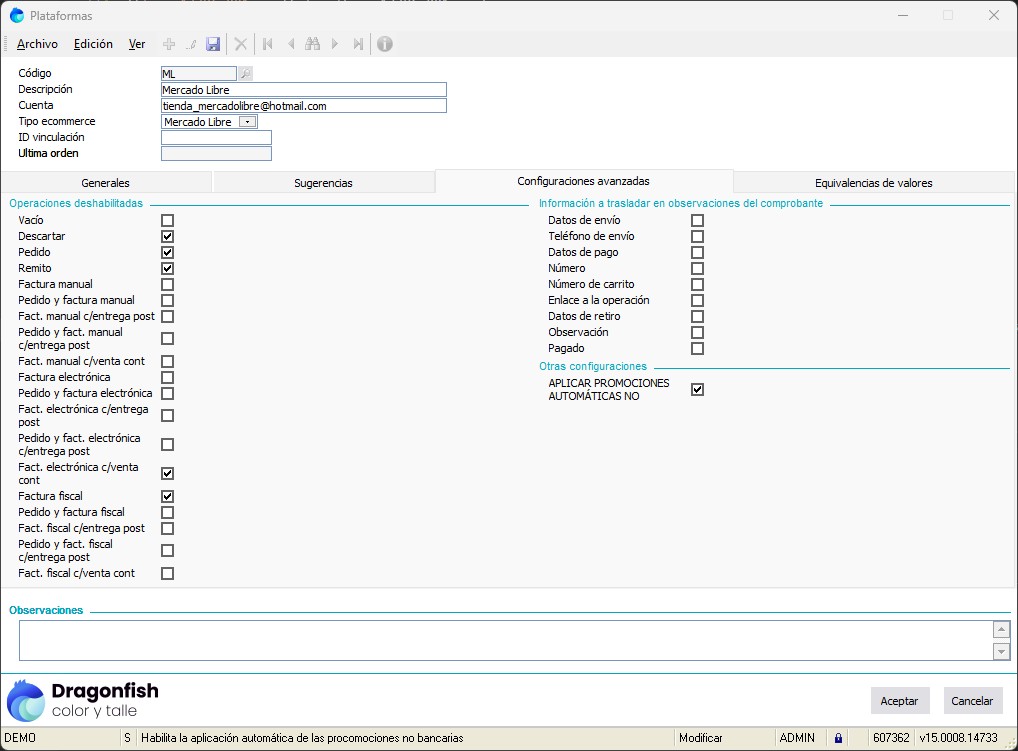This screenshot has width=1018, height=751.
Task: Enable the Factura manual checkbox
Action: pos(167,284)
